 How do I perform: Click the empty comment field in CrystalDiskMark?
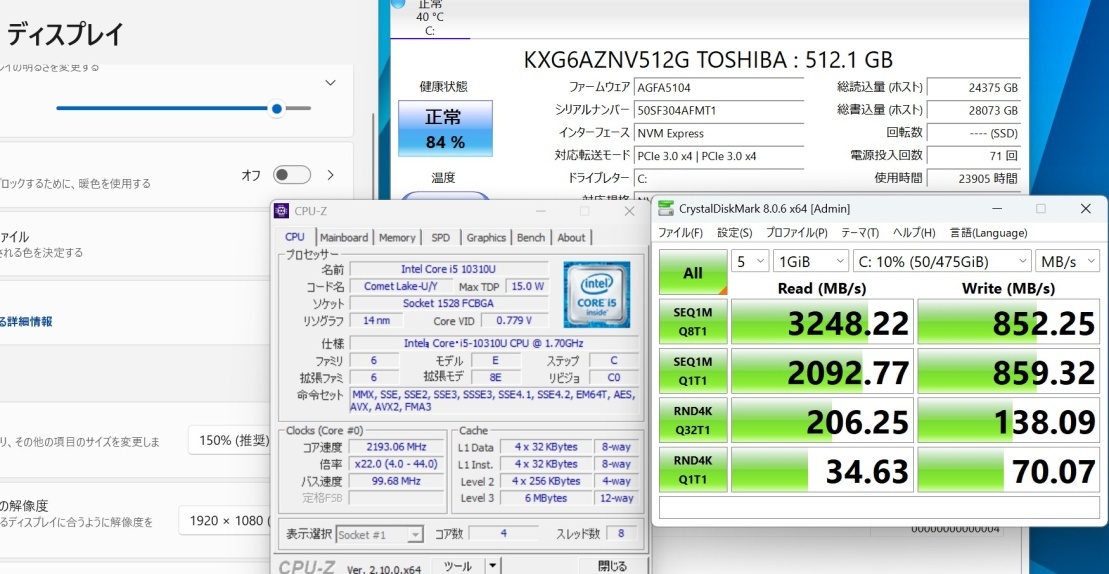(x=879, y=508)
